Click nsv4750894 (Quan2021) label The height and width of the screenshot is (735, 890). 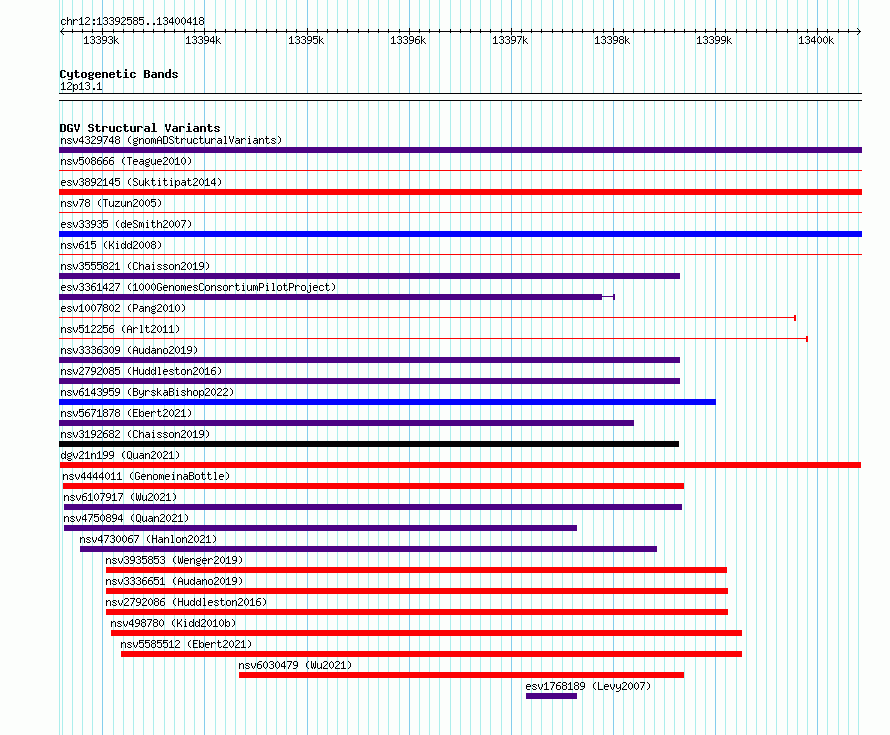point(126,518)
